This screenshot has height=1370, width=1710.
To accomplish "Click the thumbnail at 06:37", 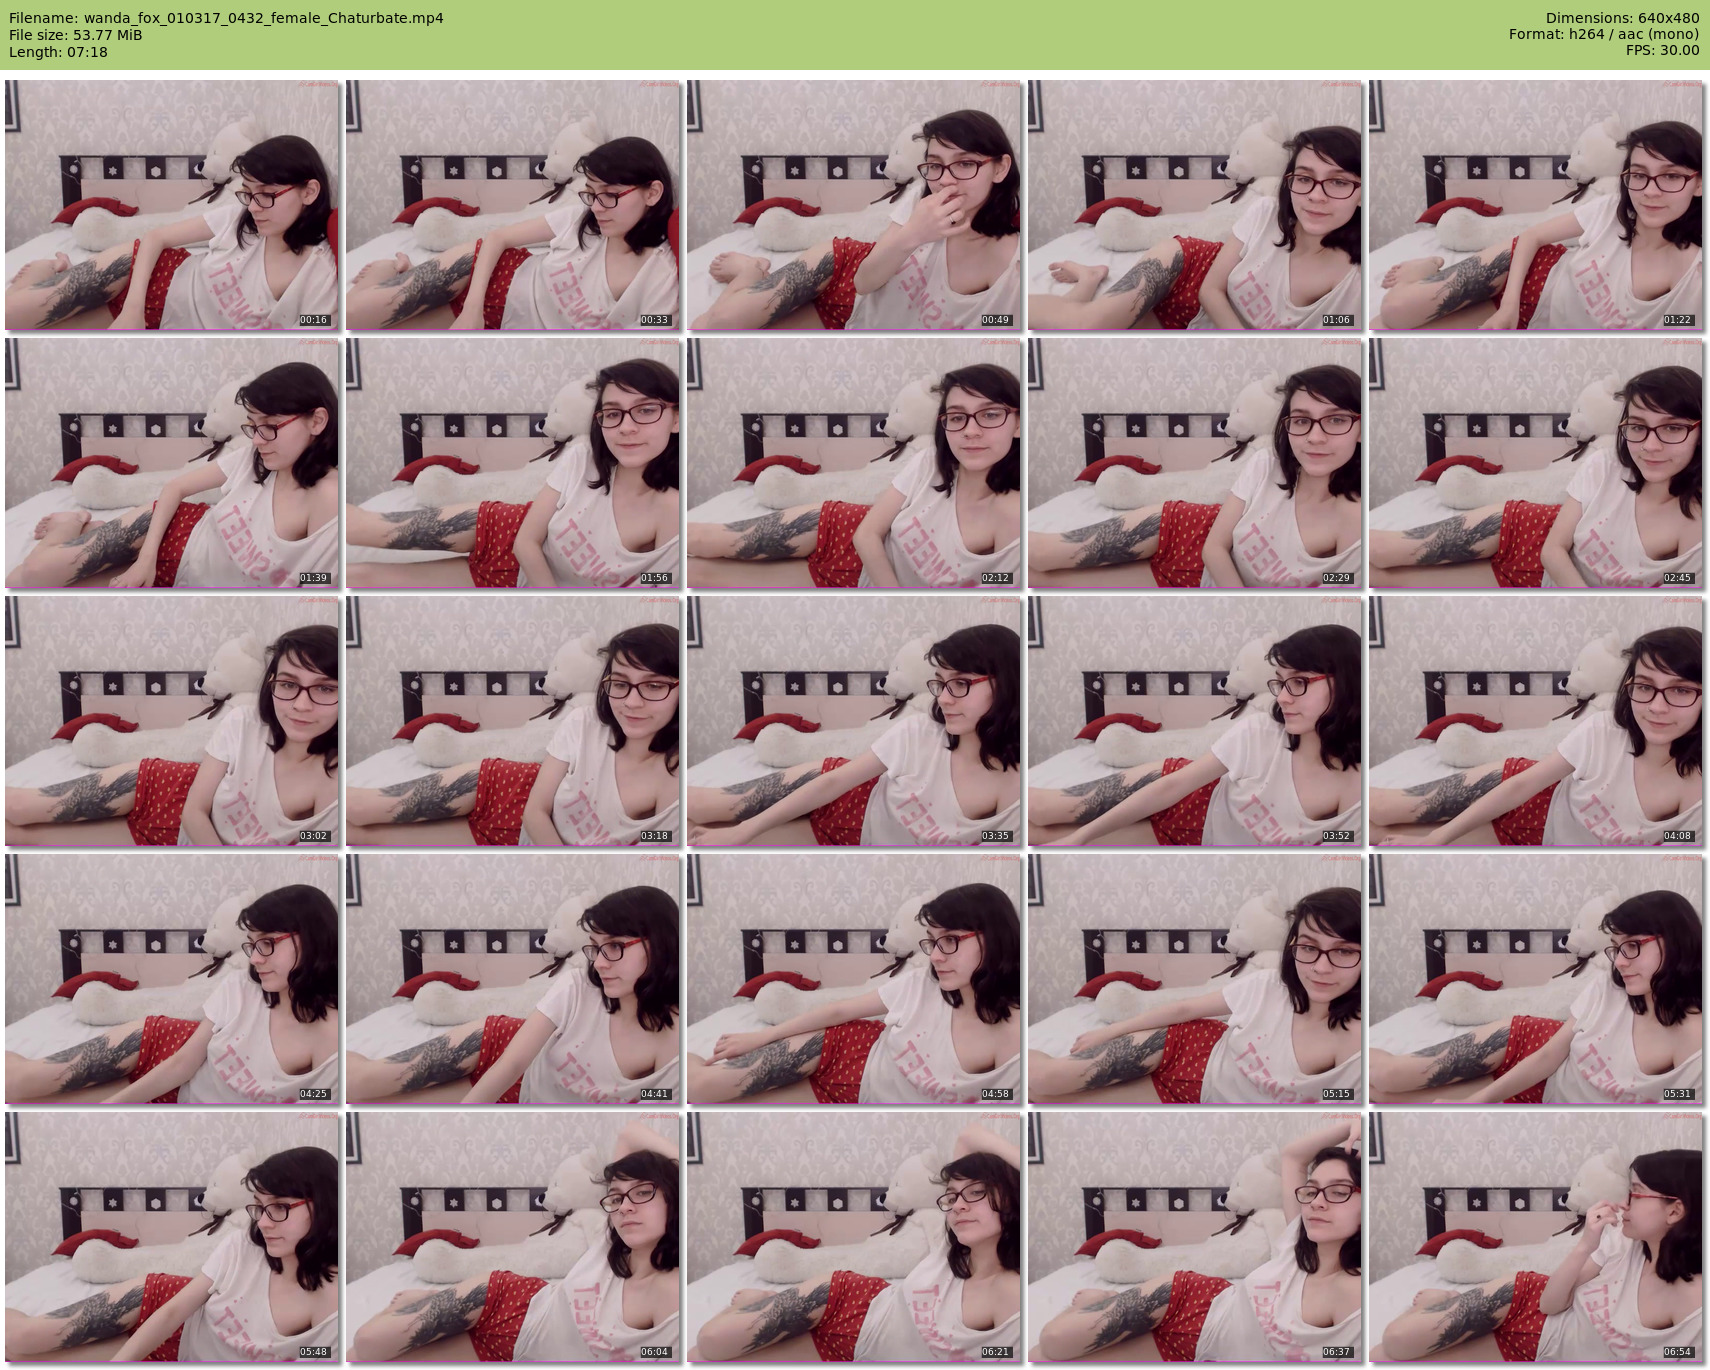I will [1195, 1237].
